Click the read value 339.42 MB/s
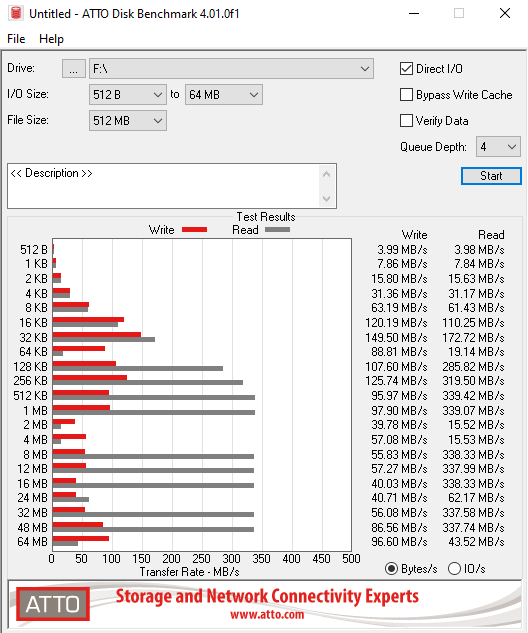This screenshot has width=528, height=633. click(x=473, y=396)
